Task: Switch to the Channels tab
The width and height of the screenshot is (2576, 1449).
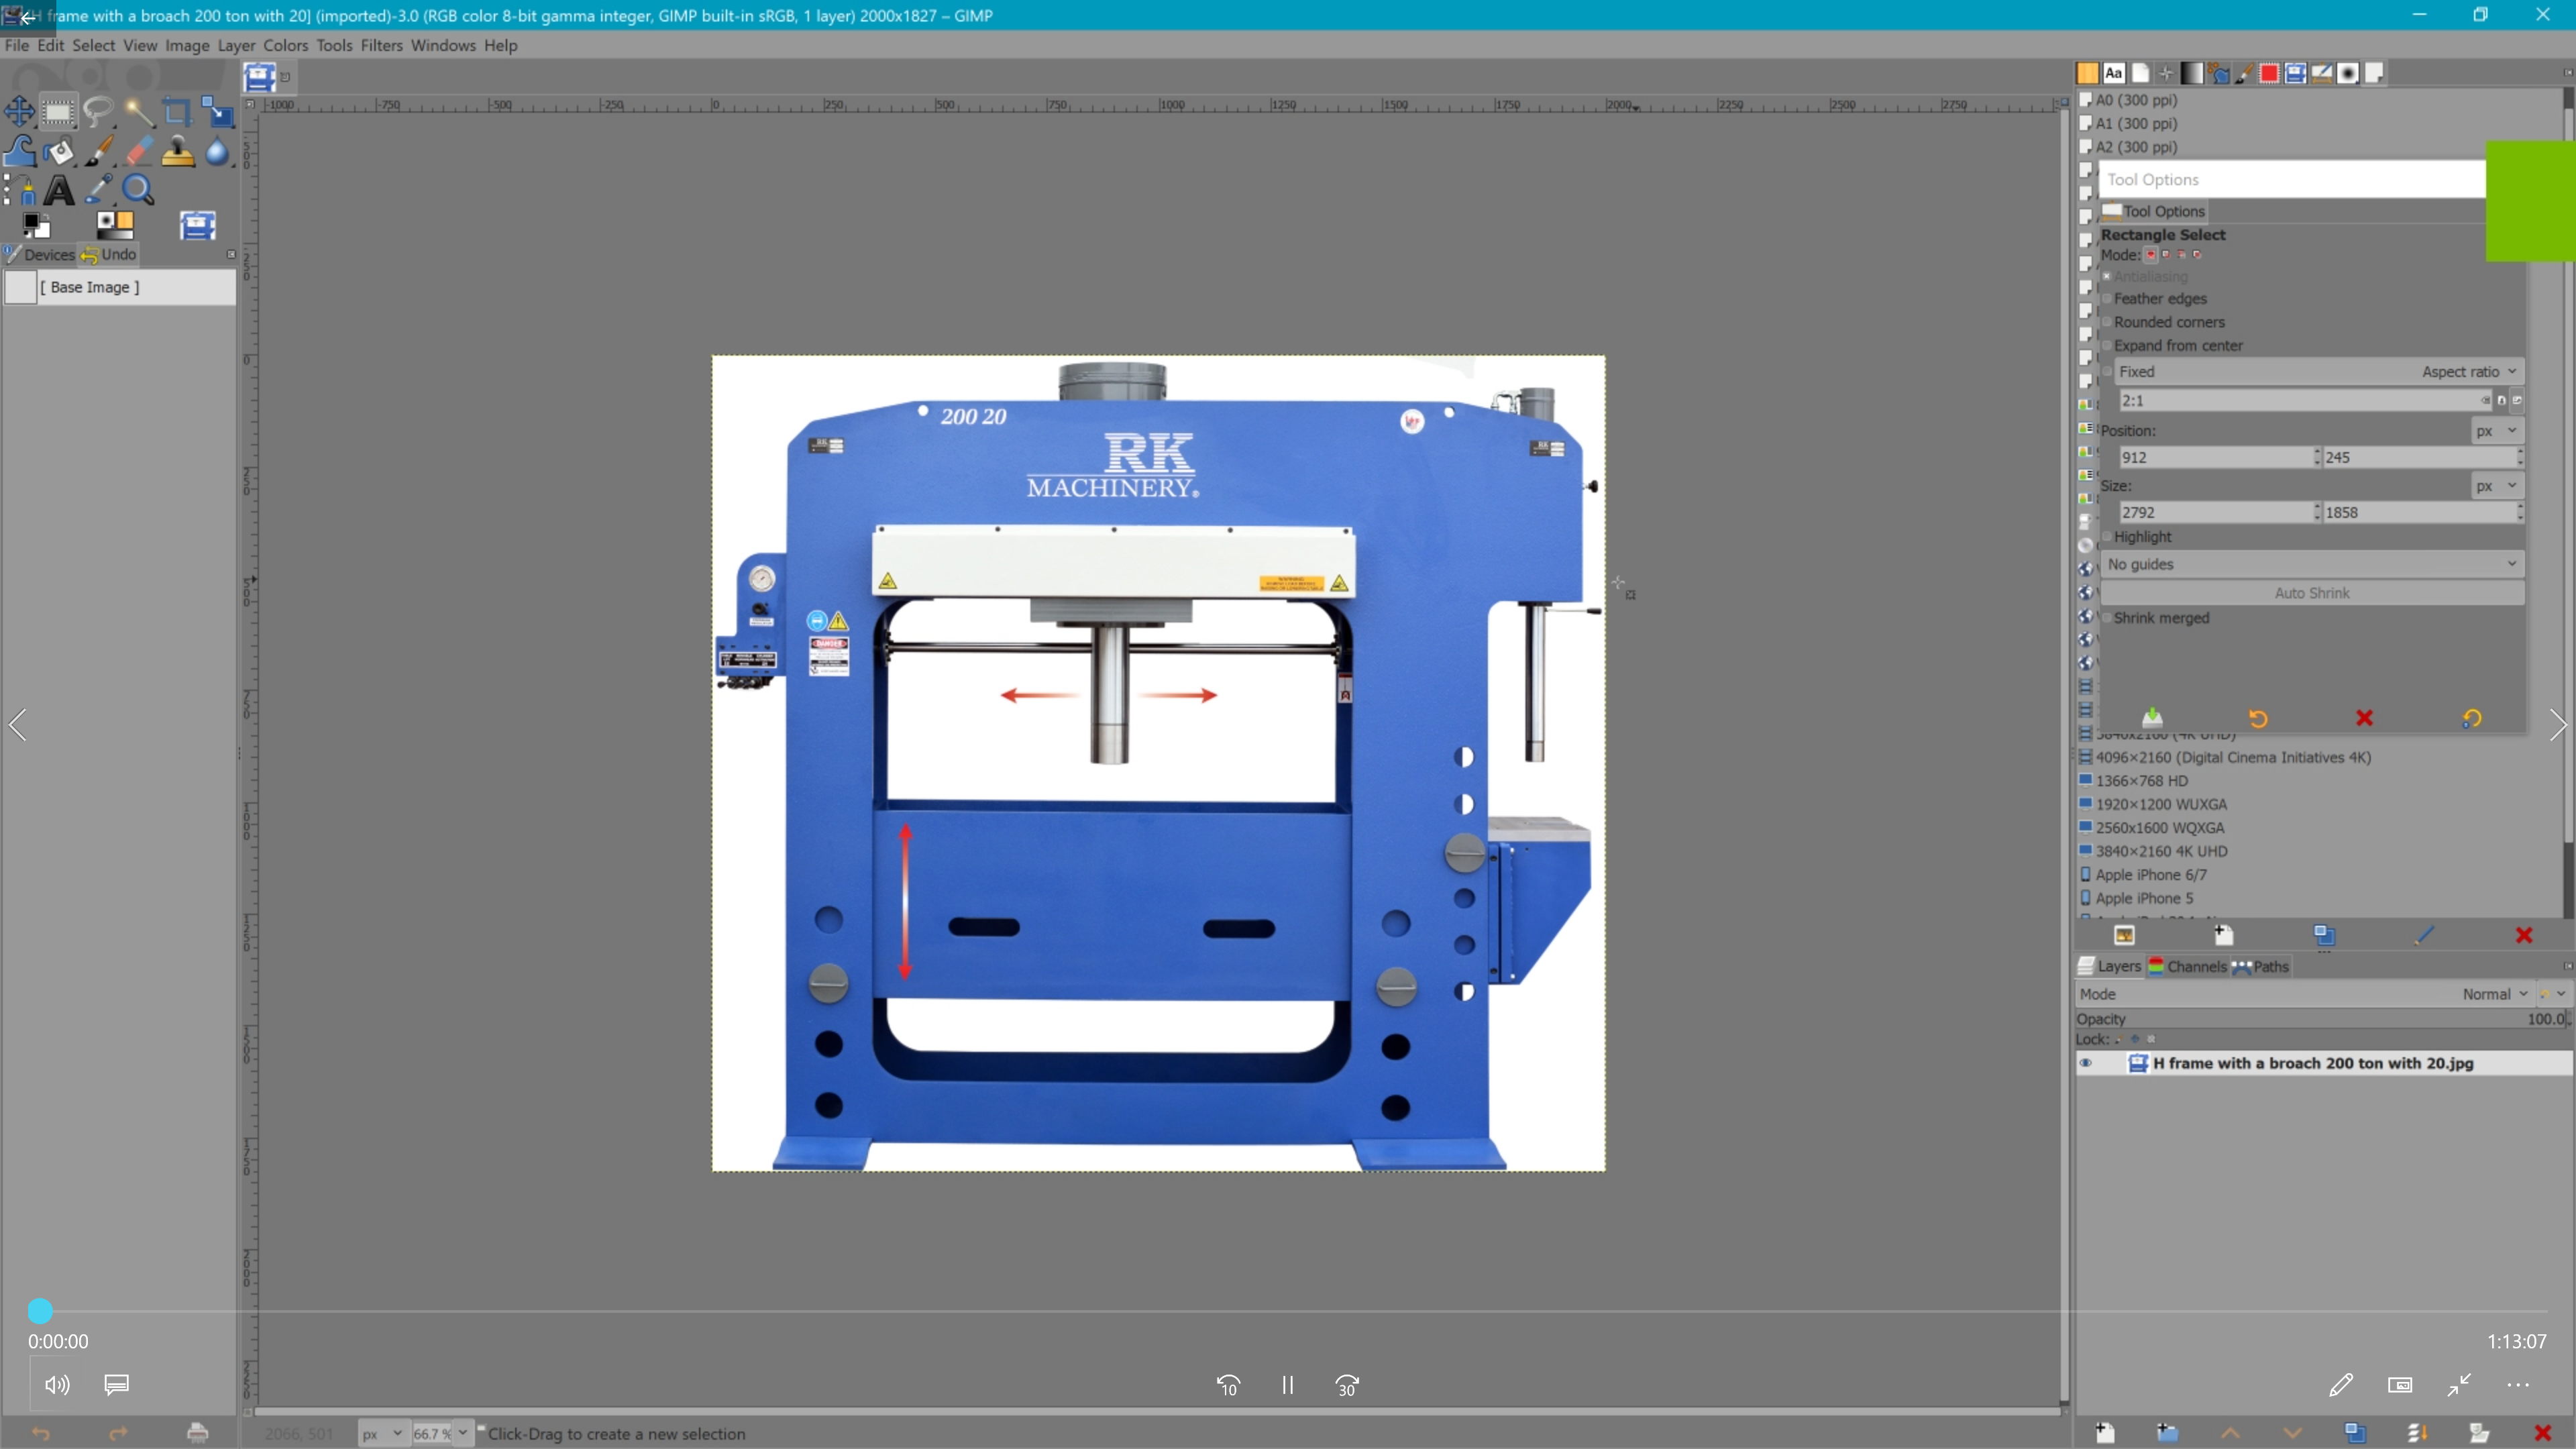Action: click(2187, 967)
